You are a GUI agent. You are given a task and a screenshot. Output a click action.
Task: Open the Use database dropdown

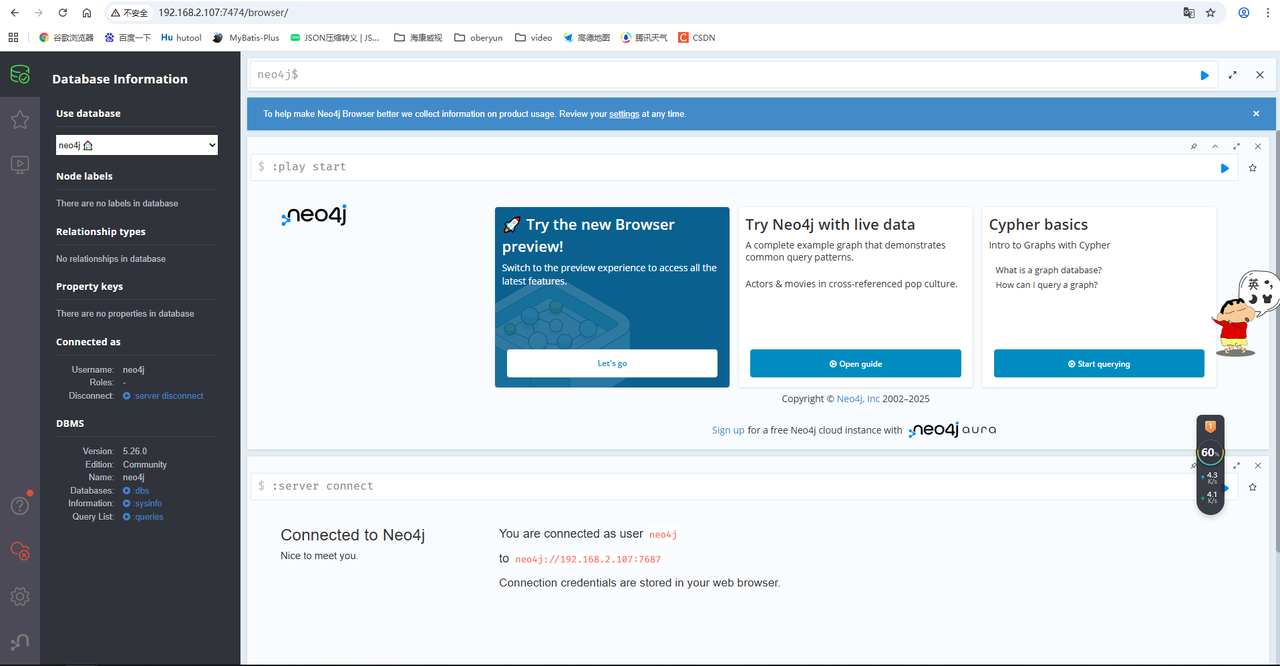pyautogui.click(x=137, y=145)
